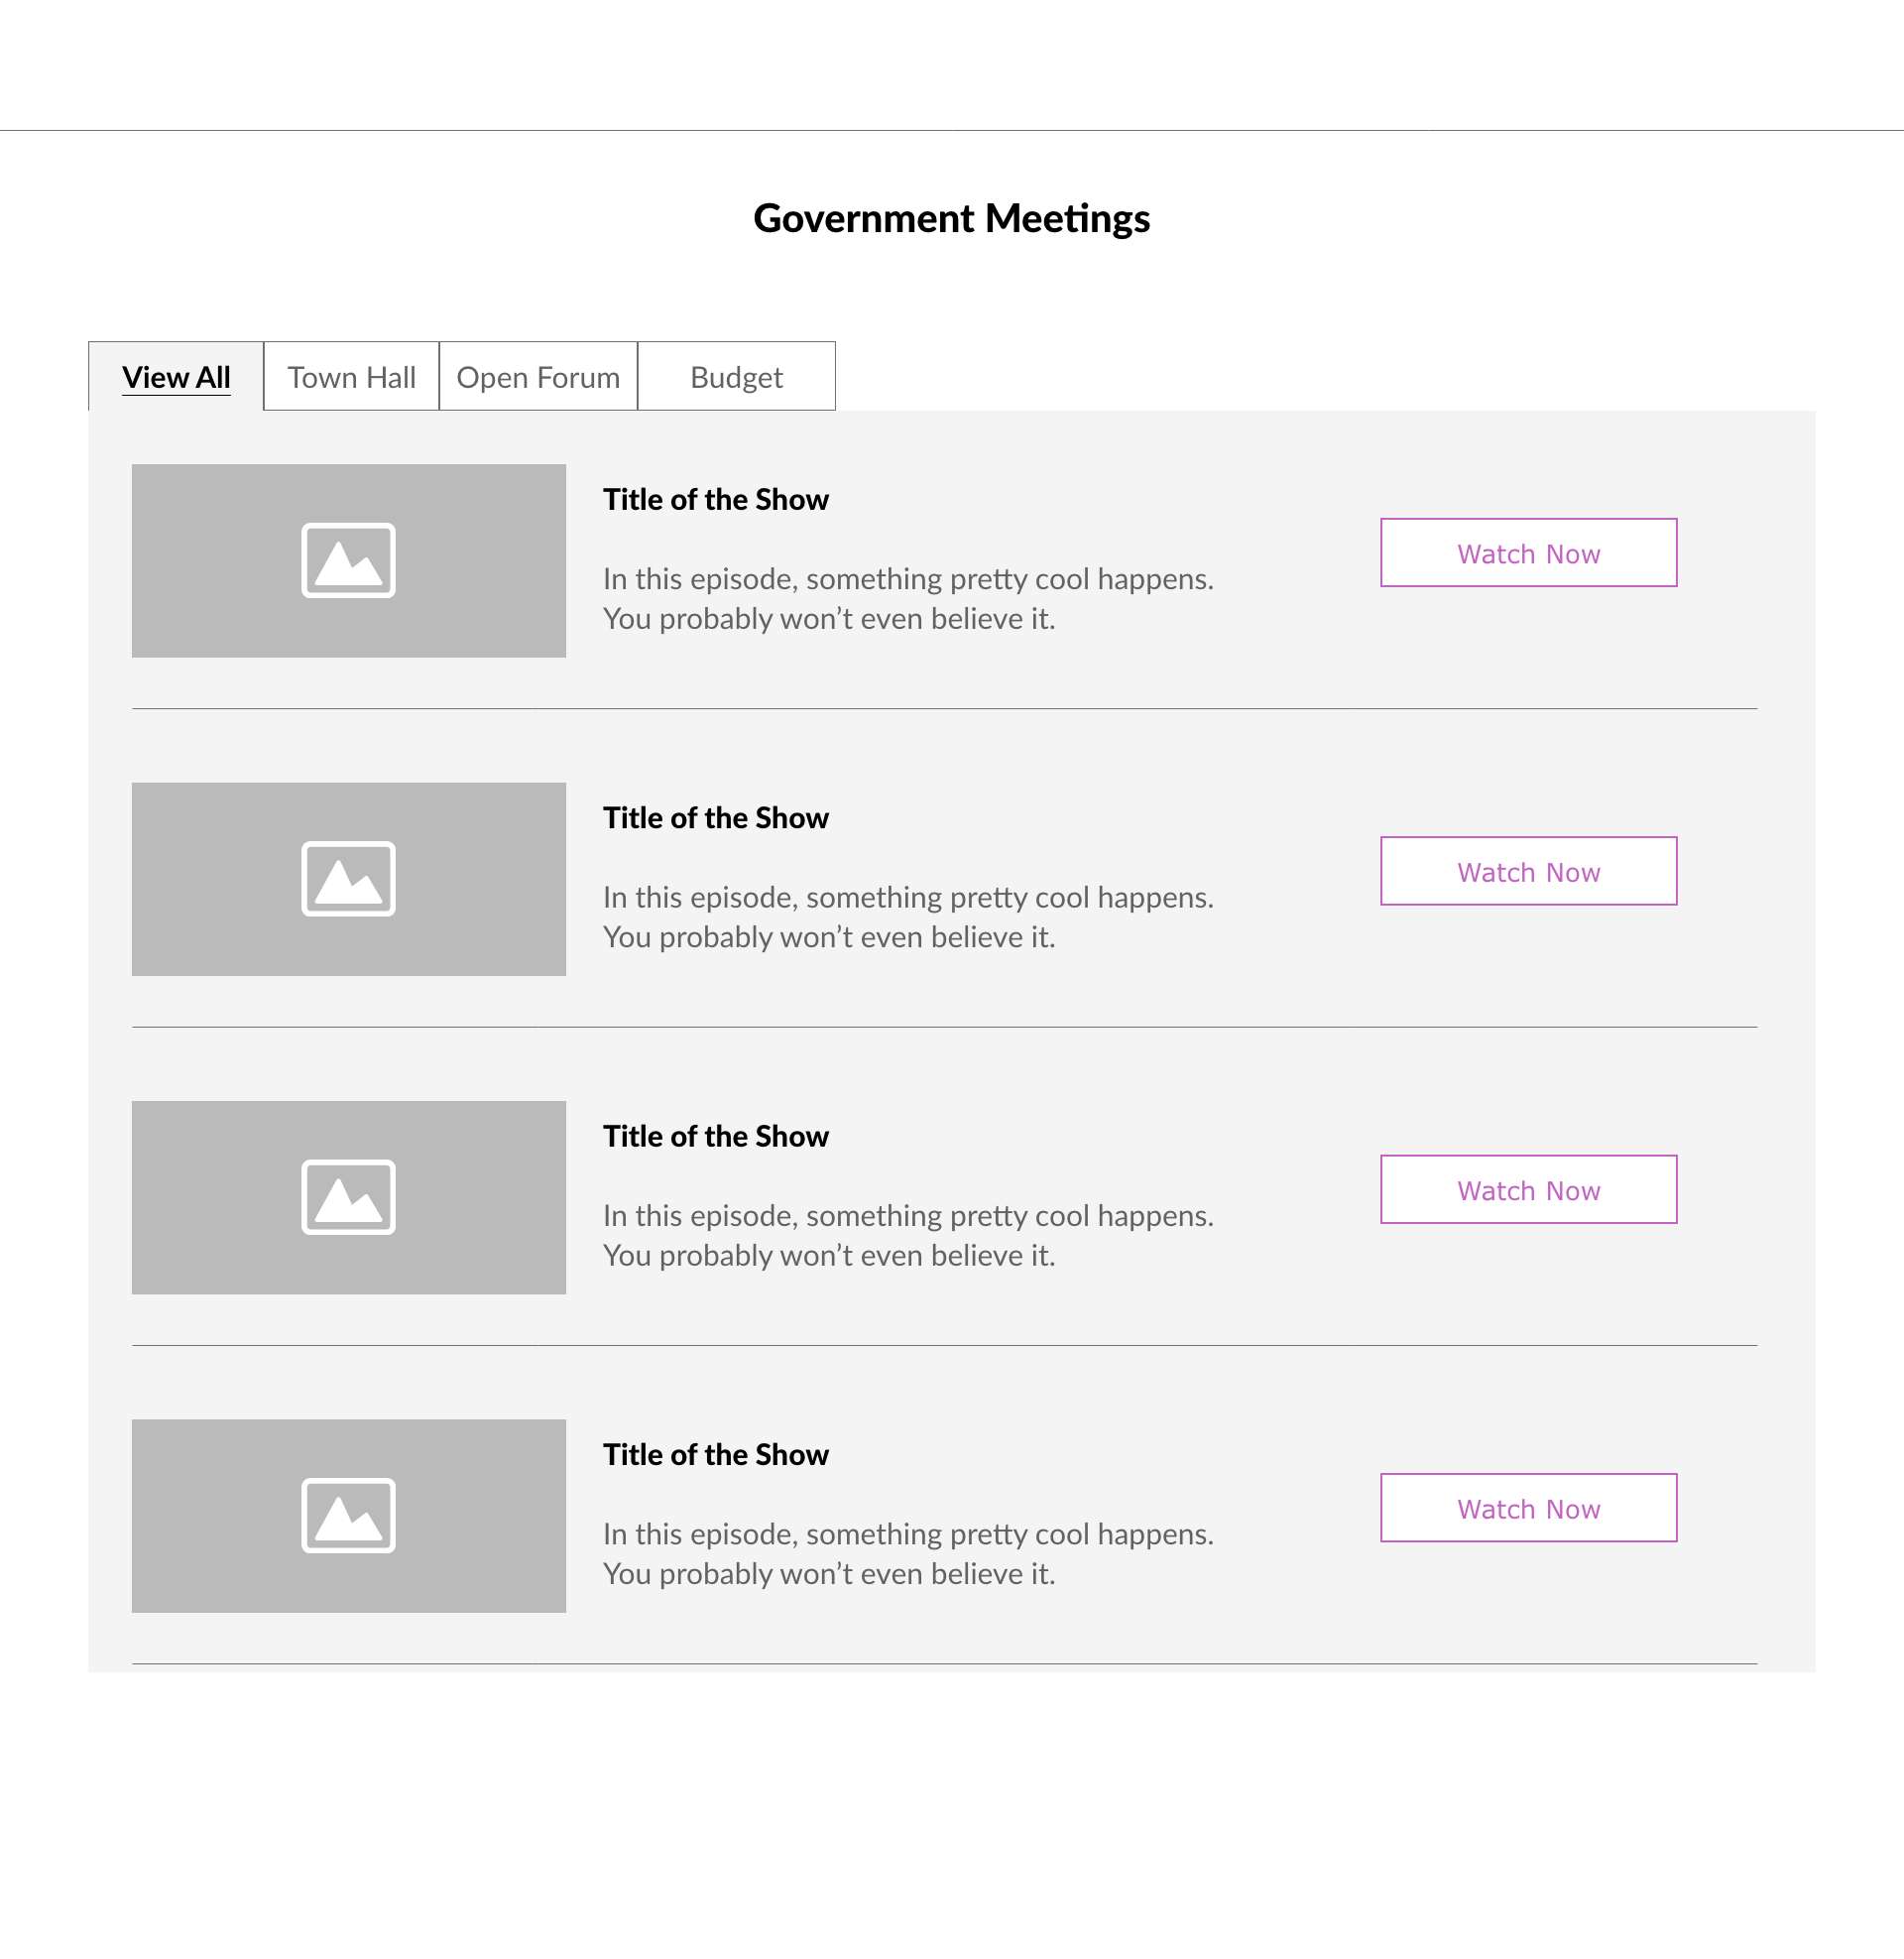Click Watch Now on the fourth show
This screenshot has width=1904, height=1959.
[x=1528, y=1507]
